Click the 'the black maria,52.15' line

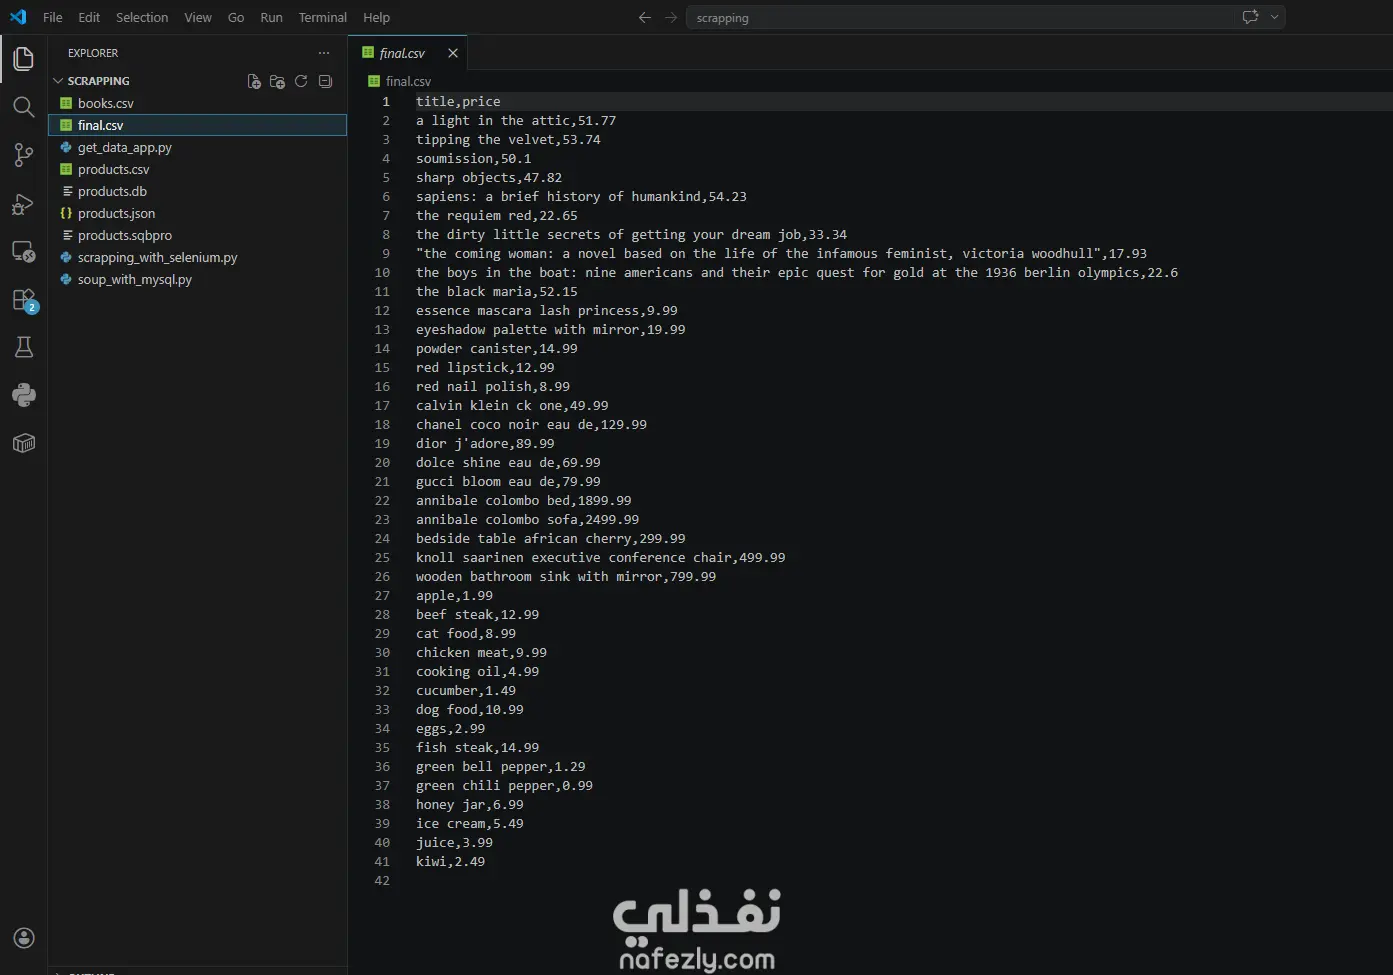[x=497, y=291]
